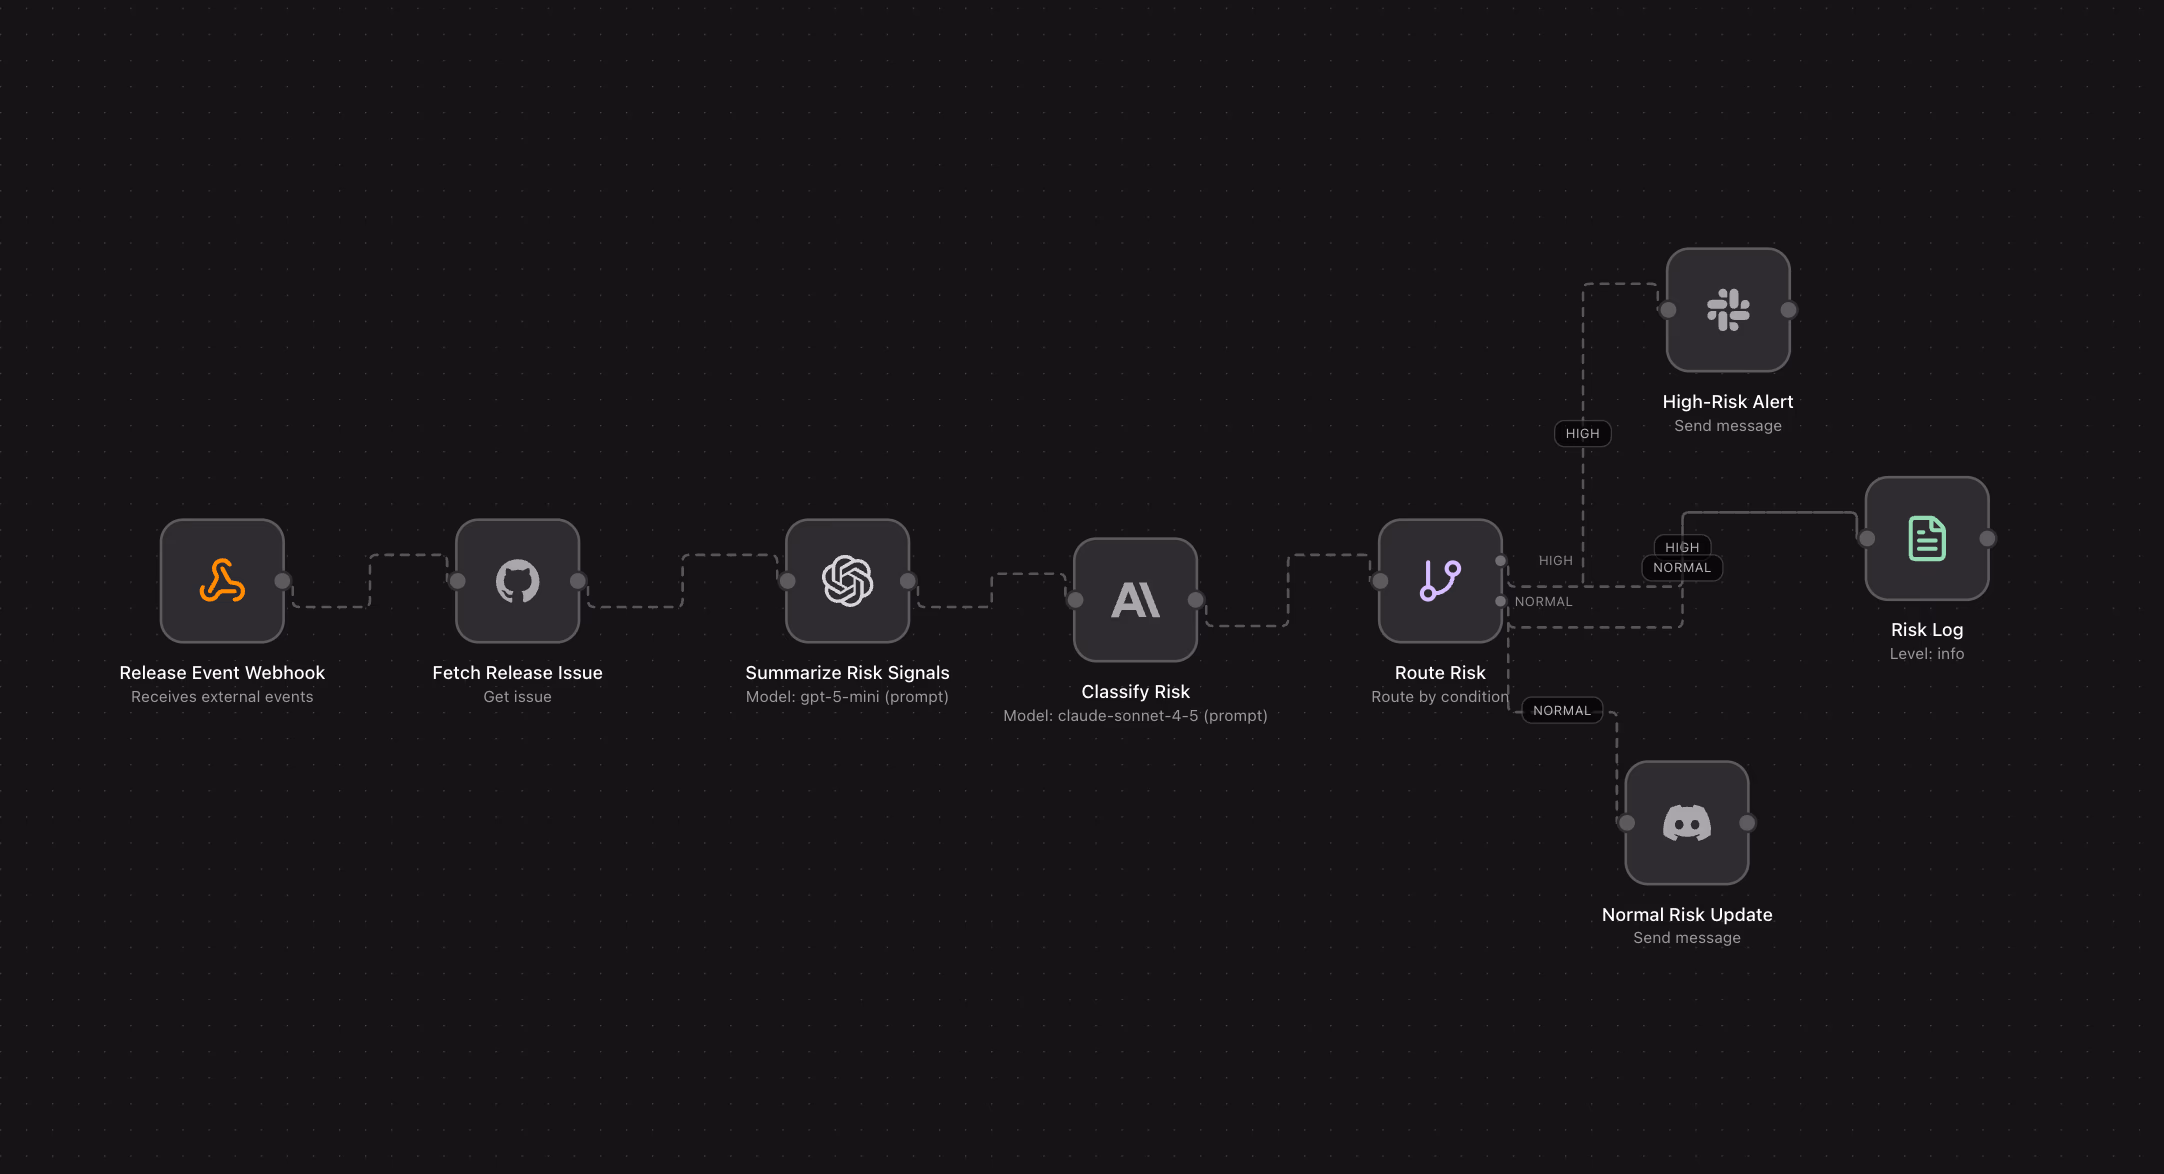Image resolution: width=2164 pixels, height=1174 pixels.
Task: Click the input port of Fetch Release Issue
Action: (x=457, y=581)
